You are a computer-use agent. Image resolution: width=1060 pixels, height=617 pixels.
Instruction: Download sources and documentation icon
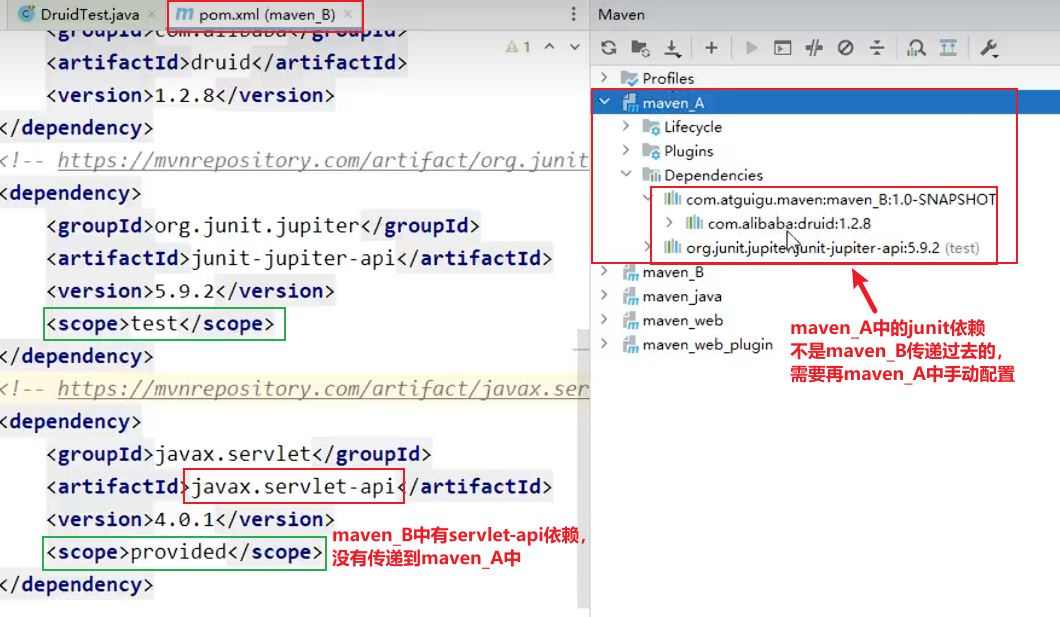[672, 48]
